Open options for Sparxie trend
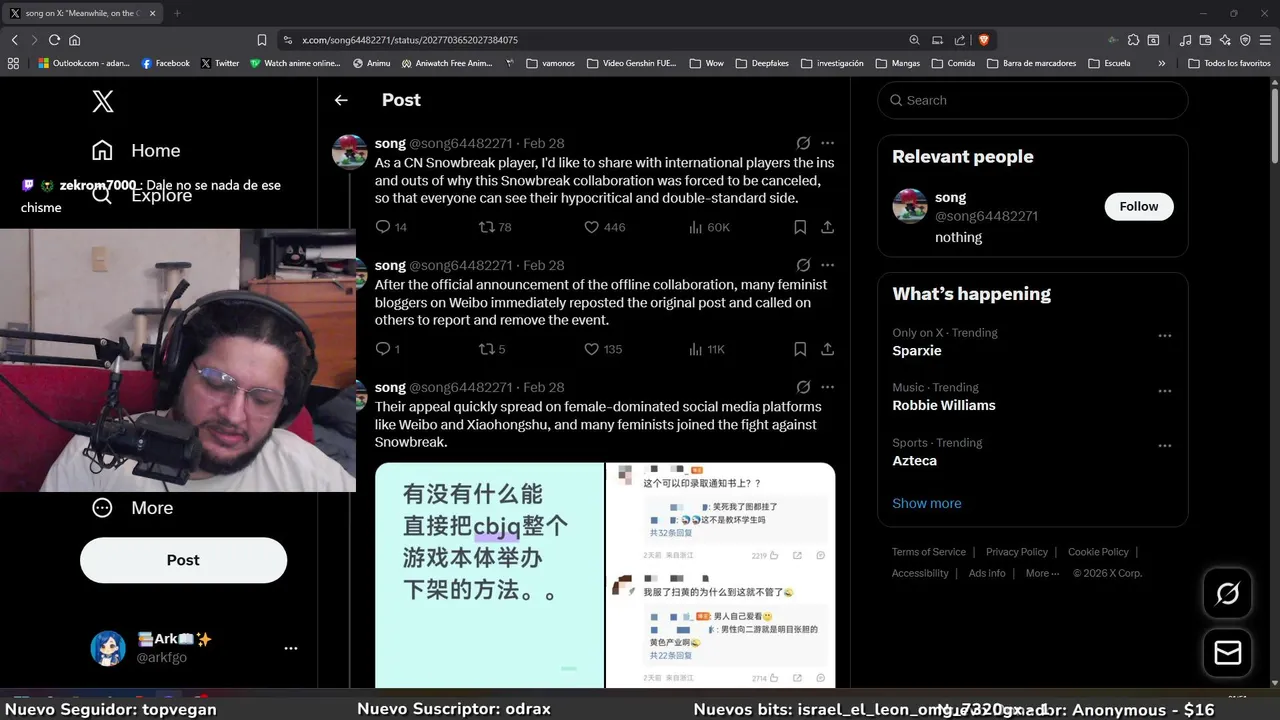1280x720 pixels. point(1164,336)
